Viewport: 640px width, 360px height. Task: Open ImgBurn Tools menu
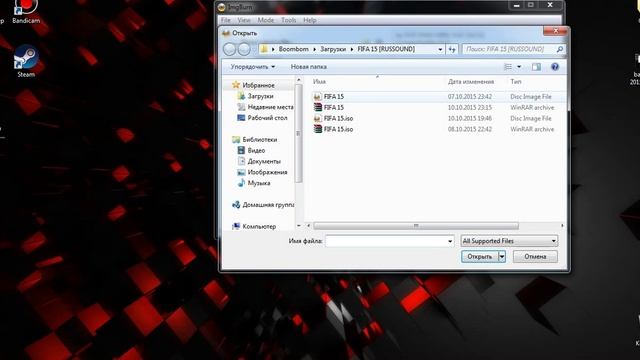289,20
